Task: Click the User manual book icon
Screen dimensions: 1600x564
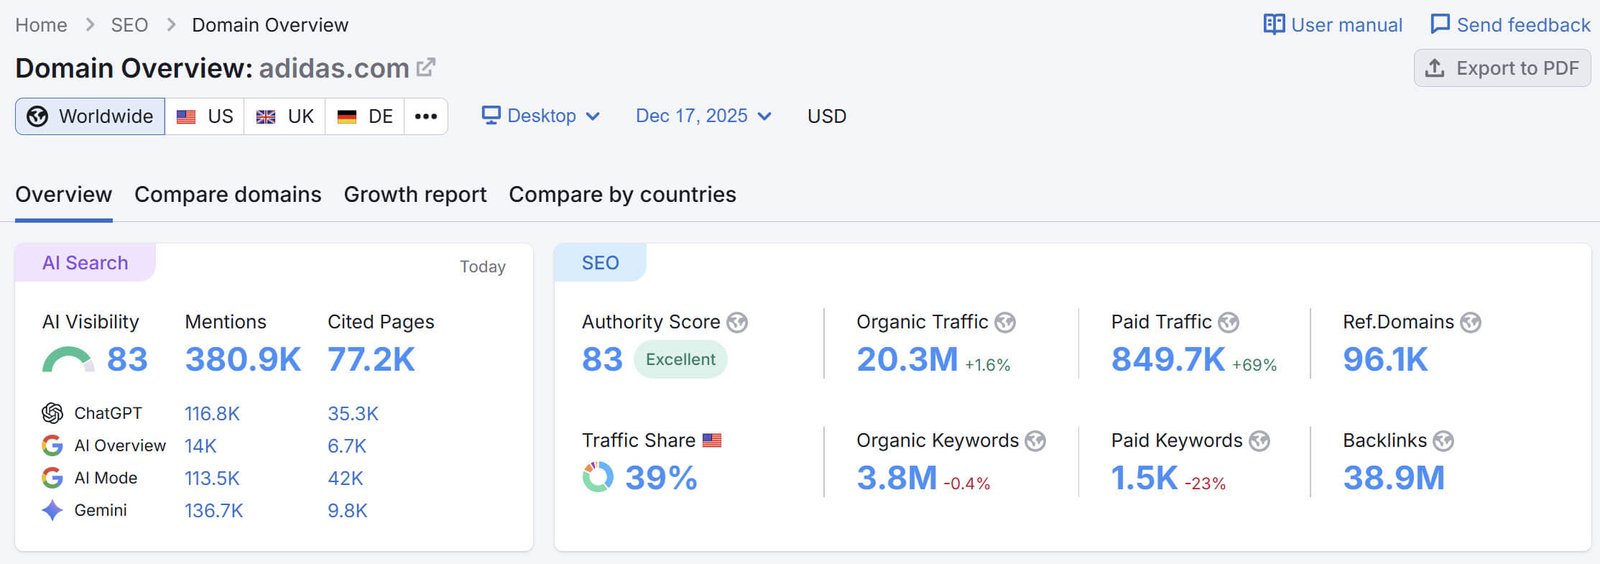Action: (x=1274, y=24)
